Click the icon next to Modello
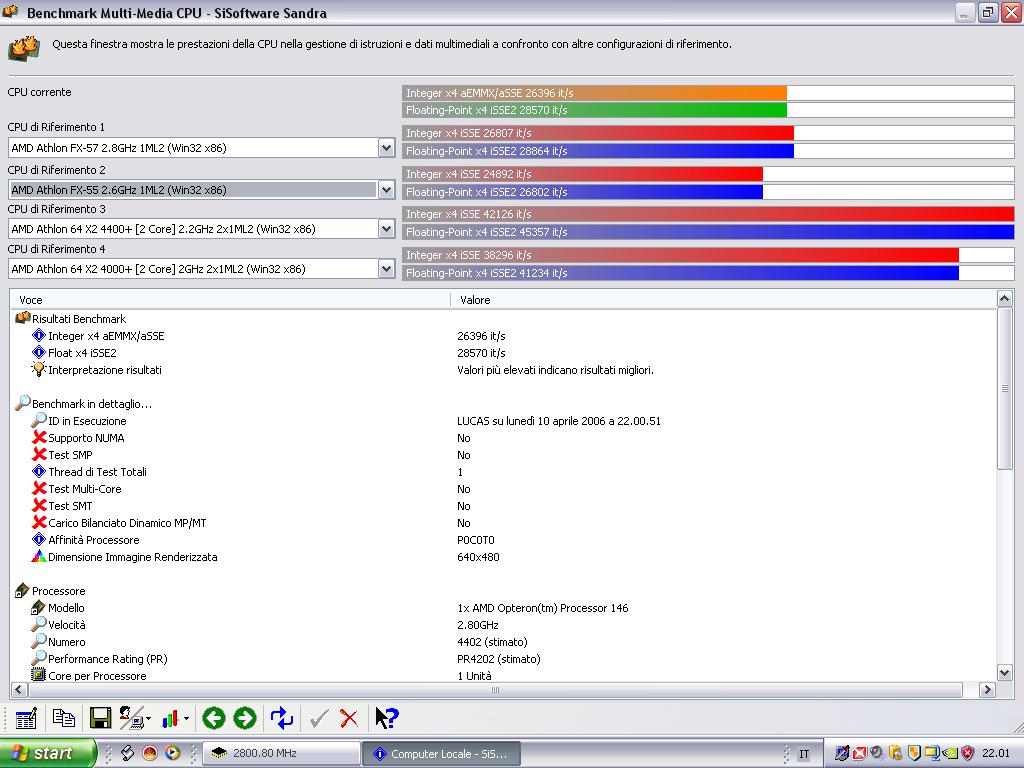The image size is (1024, 768). (39, 607)
